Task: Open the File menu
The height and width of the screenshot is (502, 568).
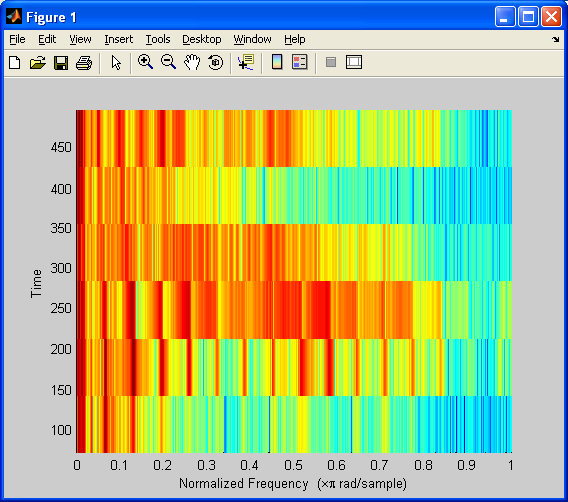Action: tap(17, 39)
